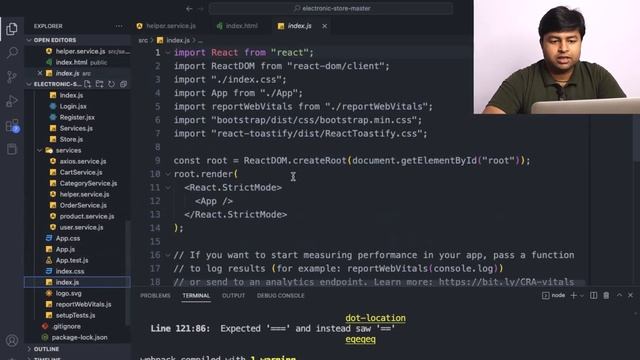Screen dimensions: 640x360
Task: Split the terminal panel
Action: point(593,295)
